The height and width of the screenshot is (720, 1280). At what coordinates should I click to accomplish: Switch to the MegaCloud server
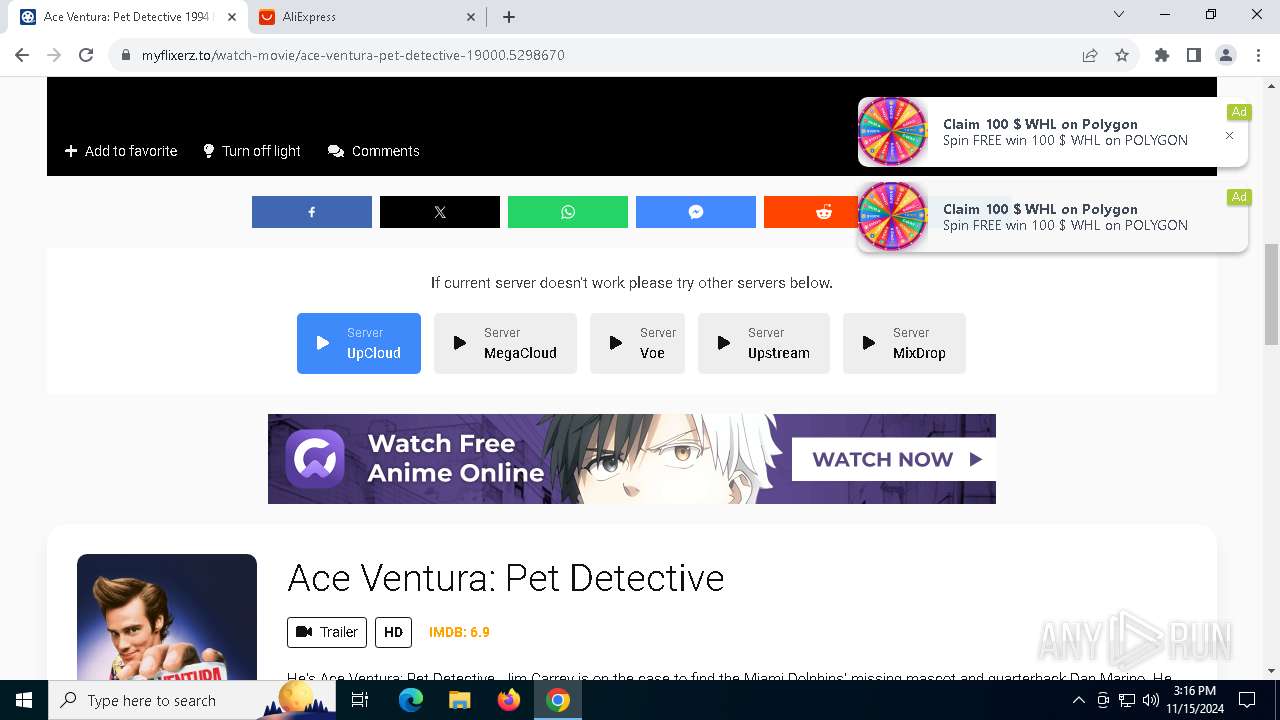pyautogui.click(x=506, y=343)
